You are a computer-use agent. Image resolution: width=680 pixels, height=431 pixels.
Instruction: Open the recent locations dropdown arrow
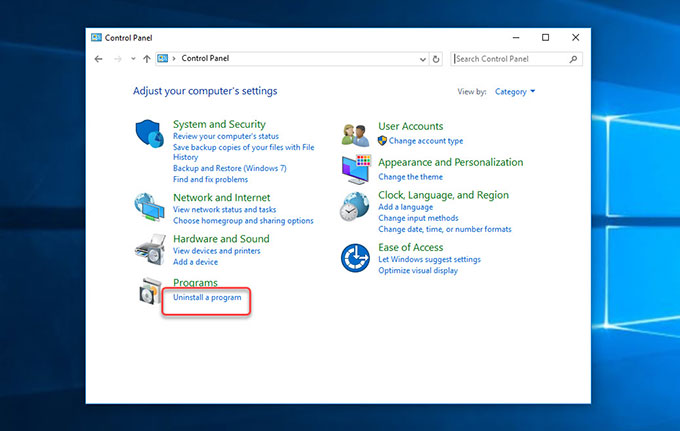tap(133, 59)
